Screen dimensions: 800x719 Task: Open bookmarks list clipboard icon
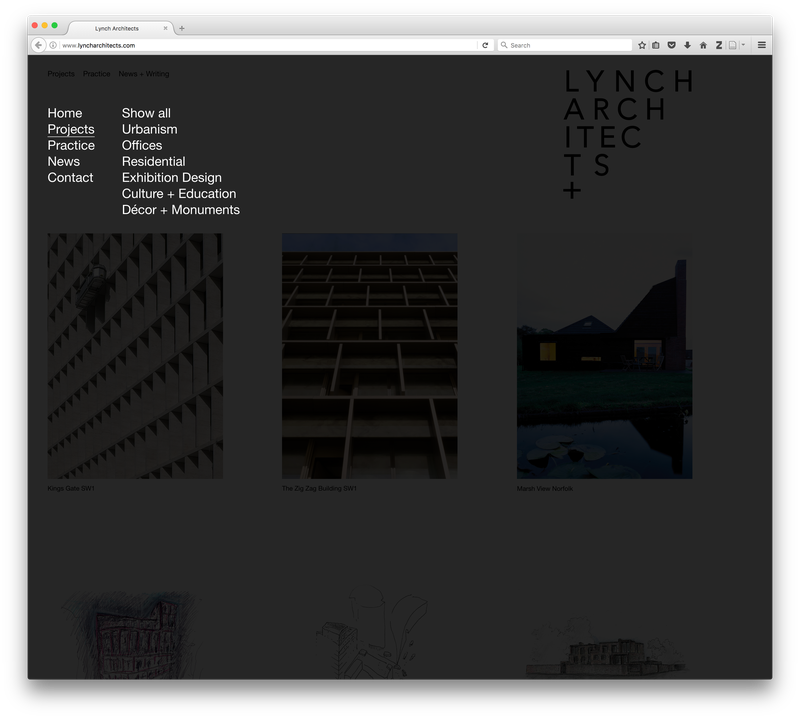656,45
